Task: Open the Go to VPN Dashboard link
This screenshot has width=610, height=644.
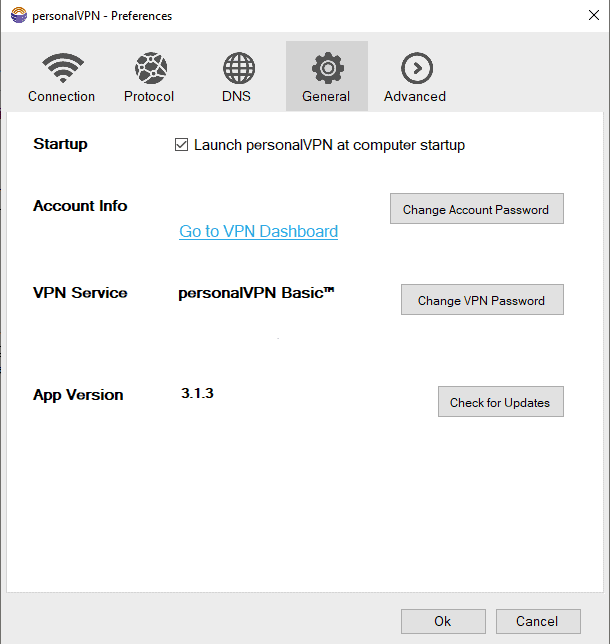Action: pyautogui.click(x=258, y=231)
